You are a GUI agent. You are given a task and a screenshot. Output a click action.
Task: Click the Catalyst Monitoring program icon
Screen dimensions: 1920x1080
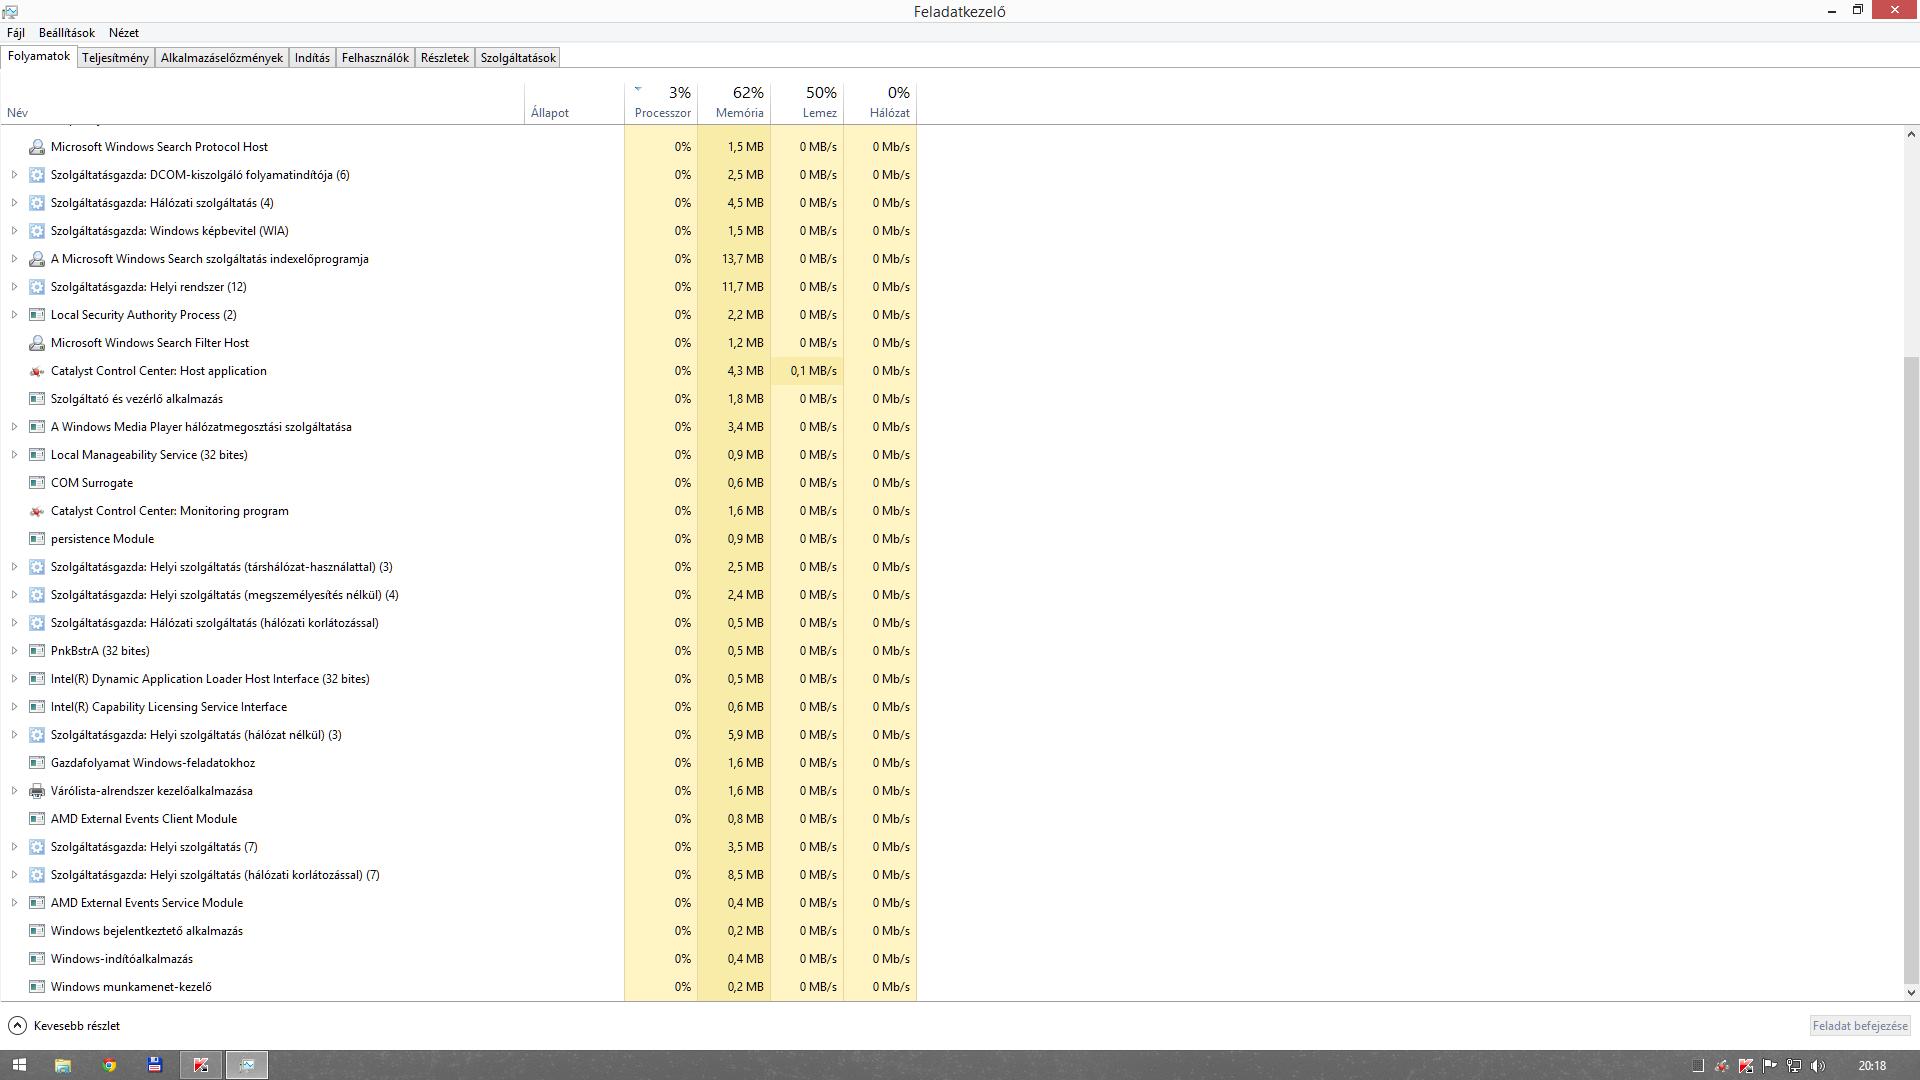37,511
